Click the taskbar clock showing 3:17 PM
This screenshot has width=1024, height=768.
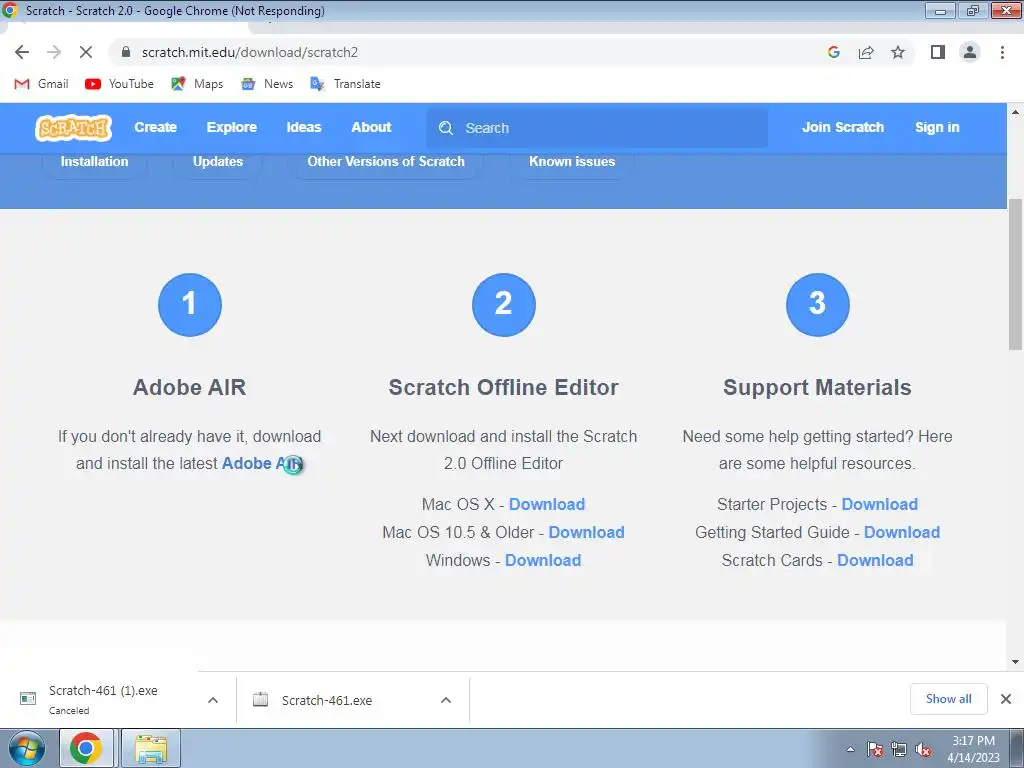(973, 749)
